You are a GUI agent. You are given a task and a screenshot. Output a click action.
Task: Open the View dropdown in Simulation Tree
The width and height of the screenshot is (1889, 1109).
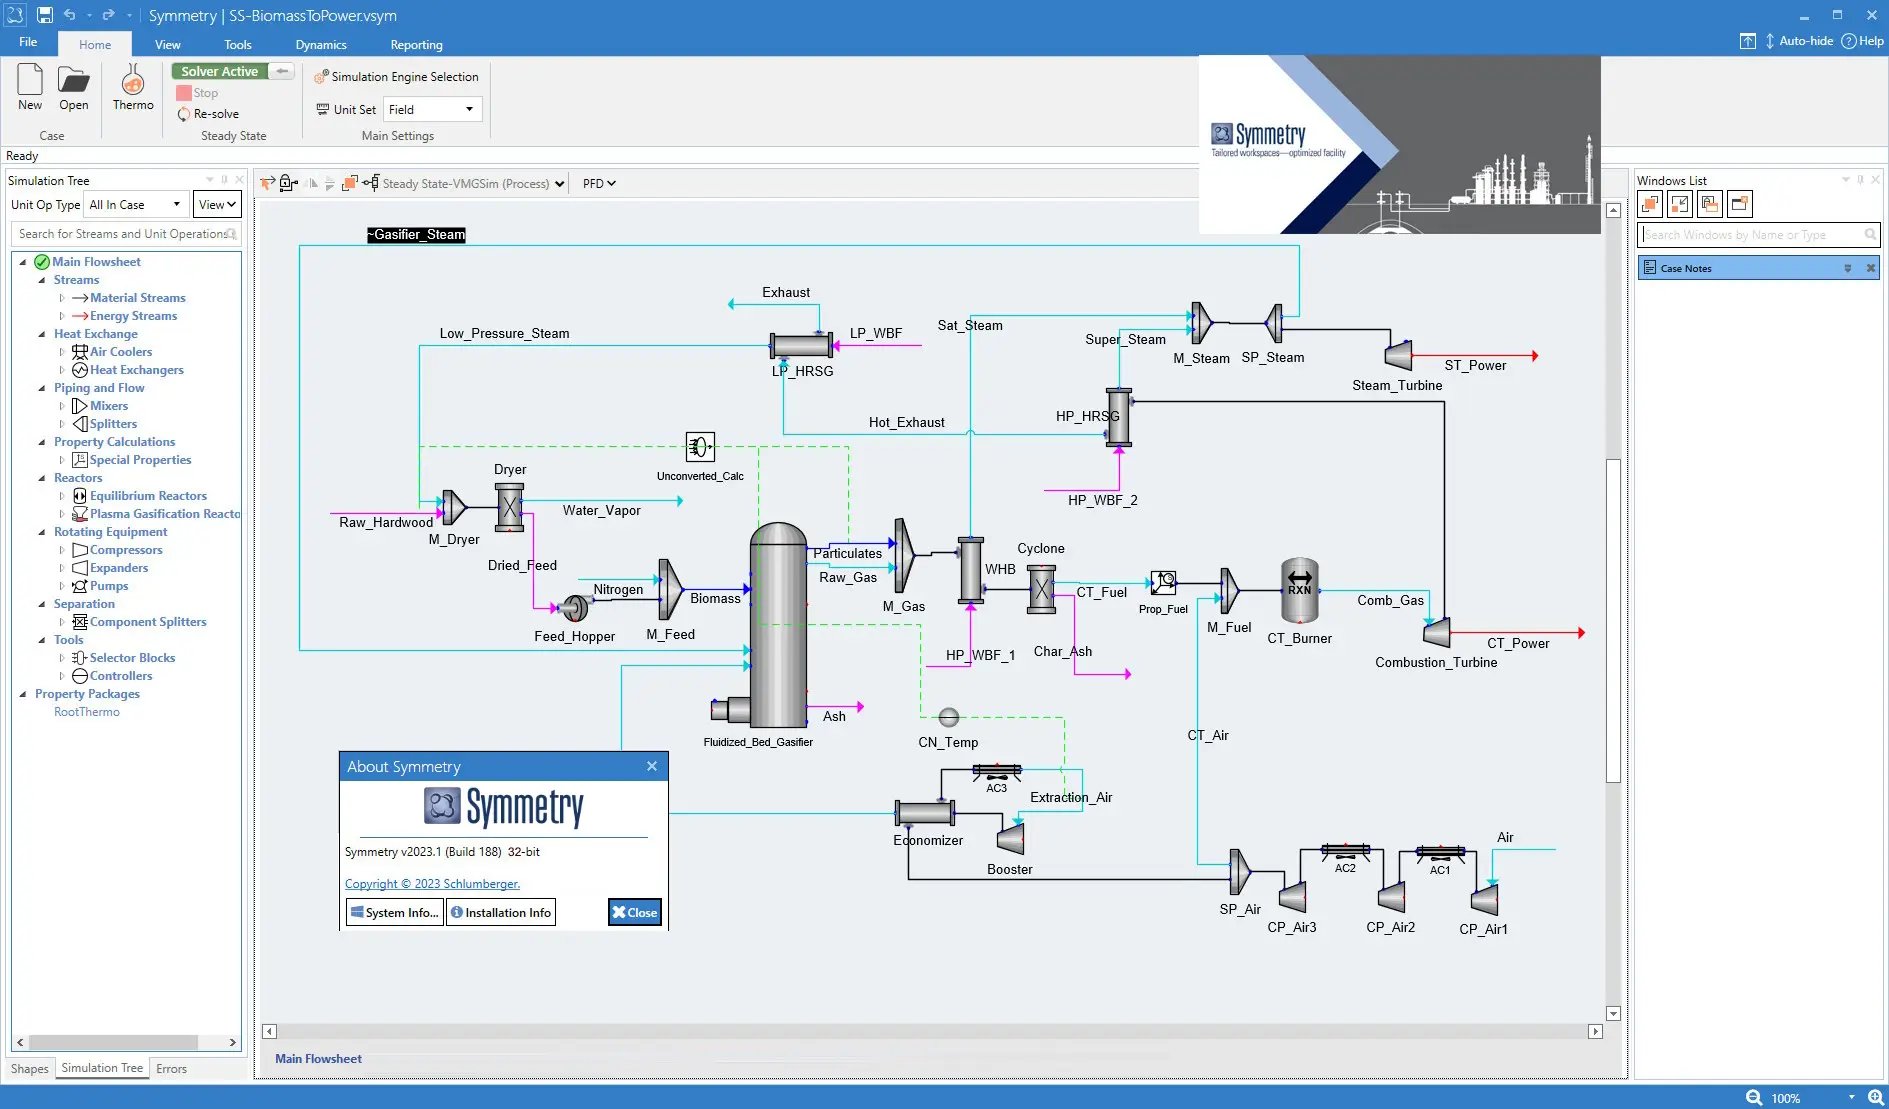click(217, 205)
